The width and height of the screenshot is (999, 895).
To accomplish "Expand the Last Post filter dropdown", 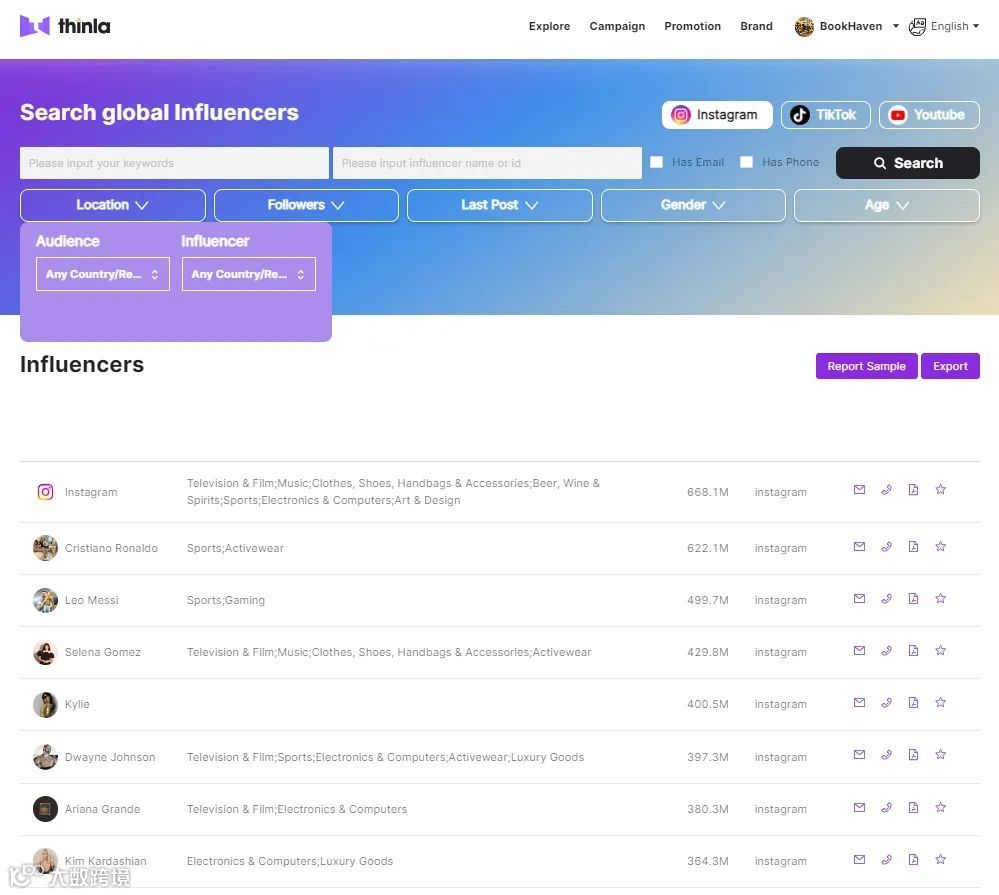I will 500,205.
